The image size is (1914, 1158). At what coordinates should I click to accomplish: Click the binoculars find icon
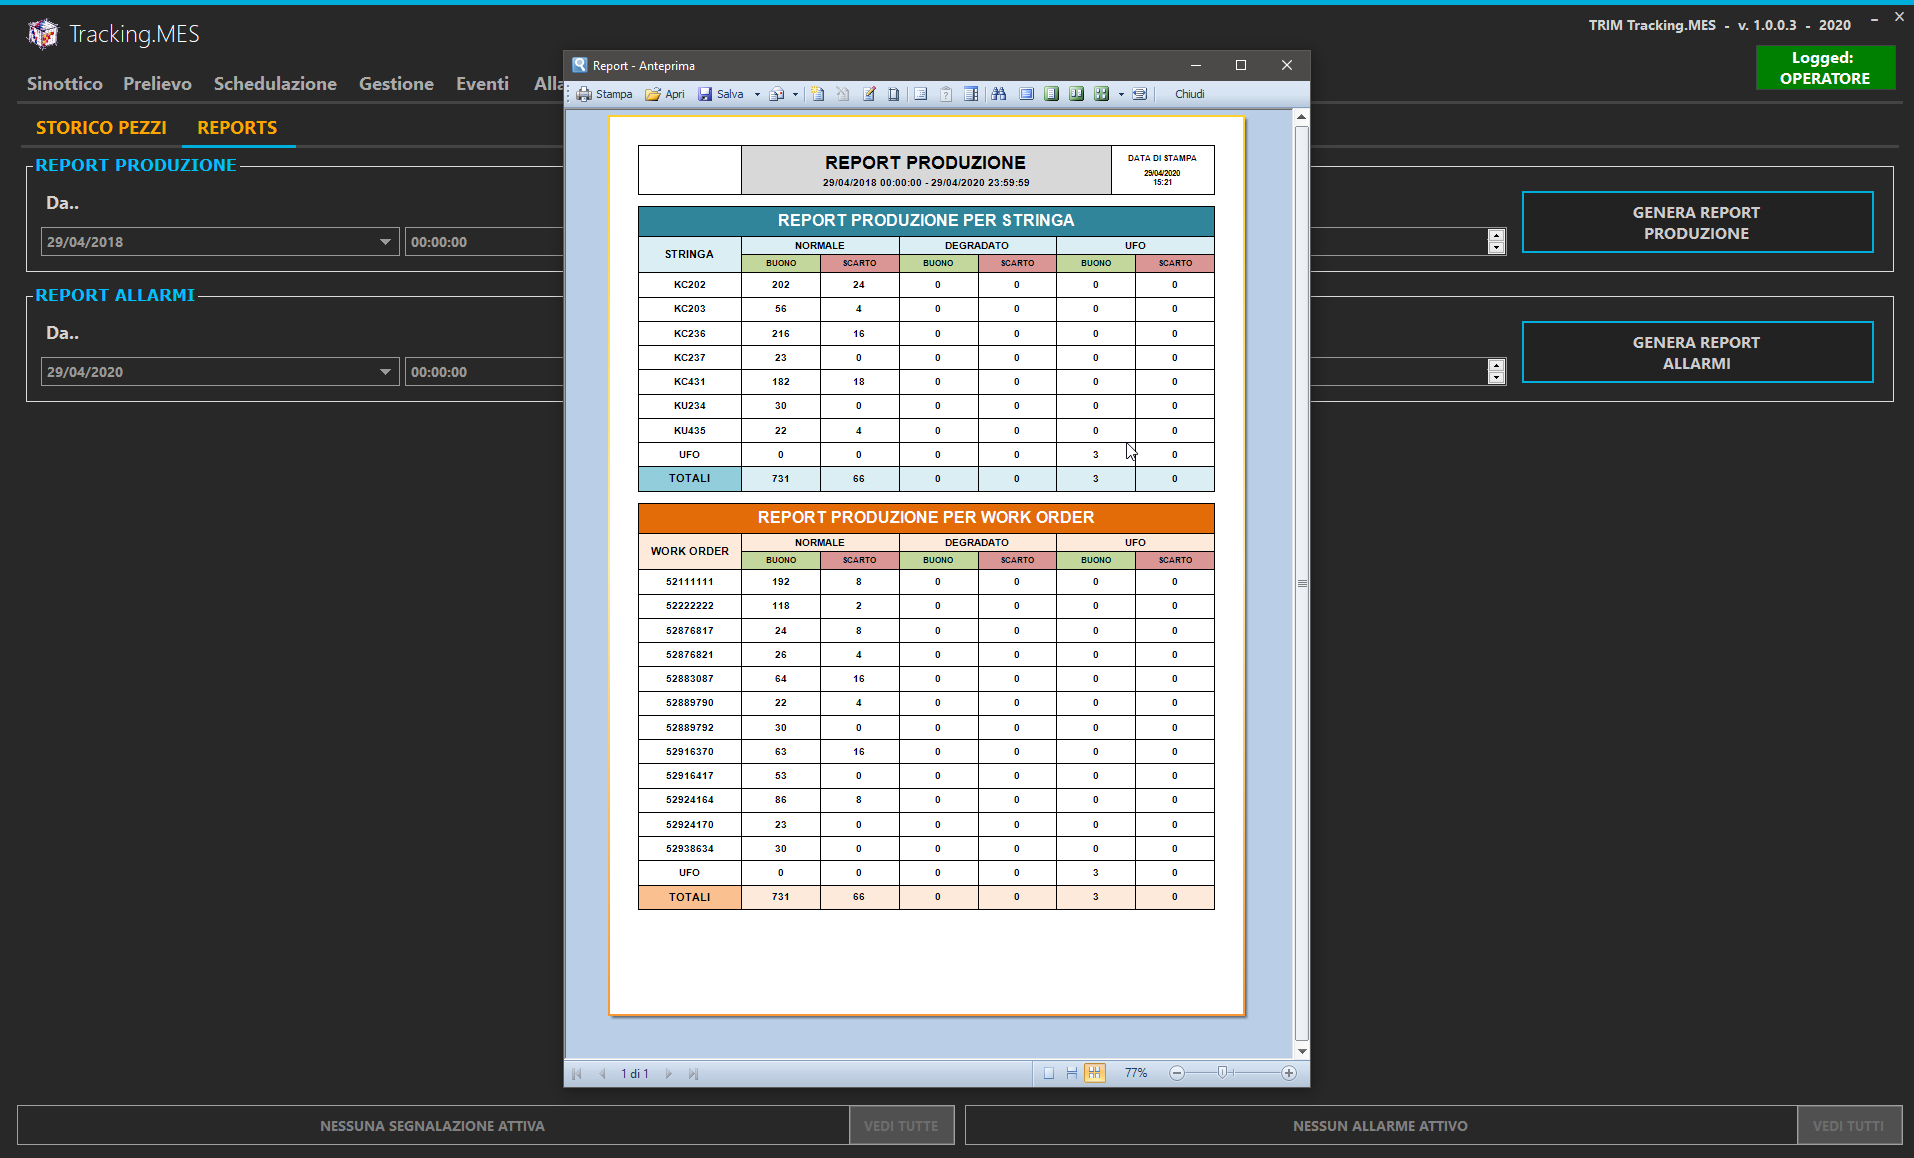999,94
